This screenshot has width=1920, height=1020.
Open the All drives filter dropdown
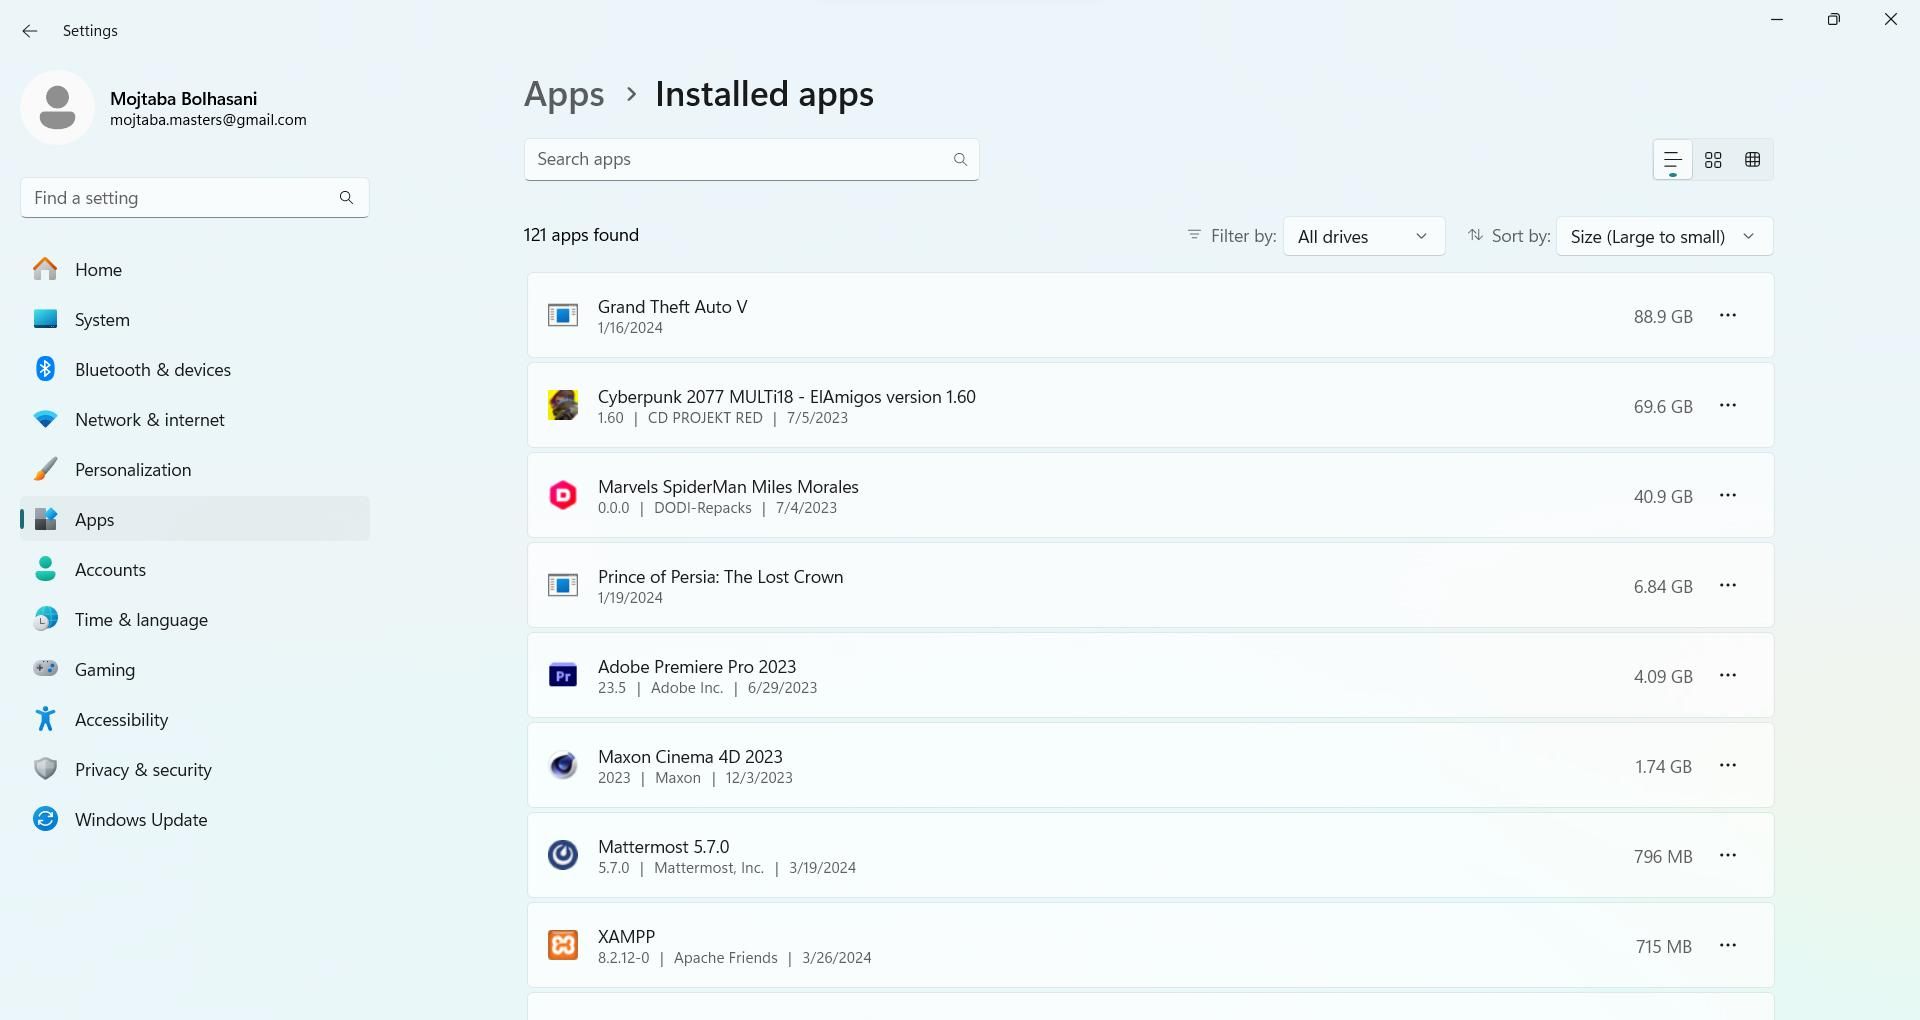coord(1364,236)
